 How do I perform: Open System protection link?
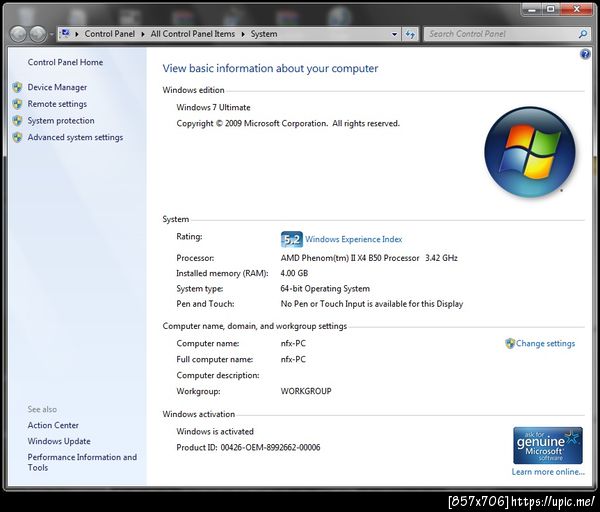click(x=61, y=121)
